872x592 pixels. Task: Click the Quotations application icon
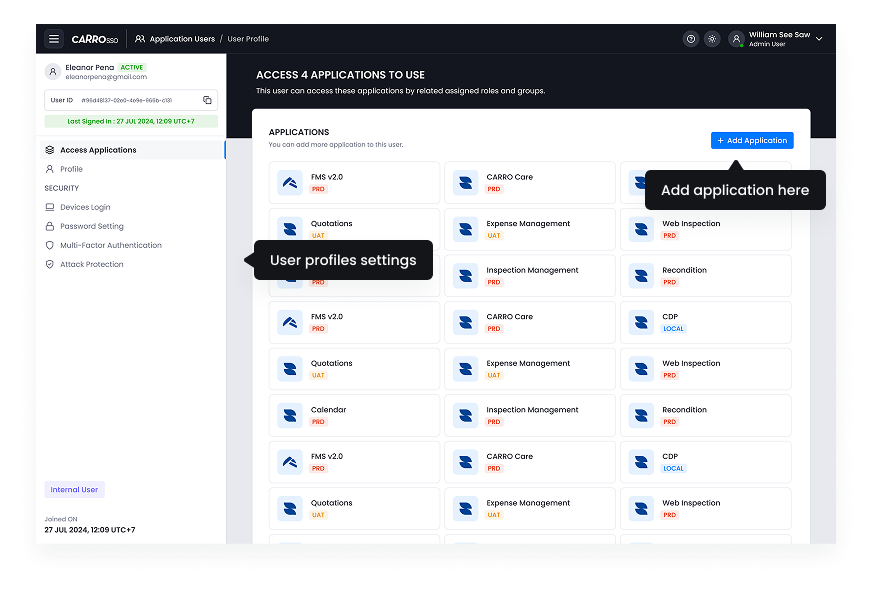[x=288, y=229]
